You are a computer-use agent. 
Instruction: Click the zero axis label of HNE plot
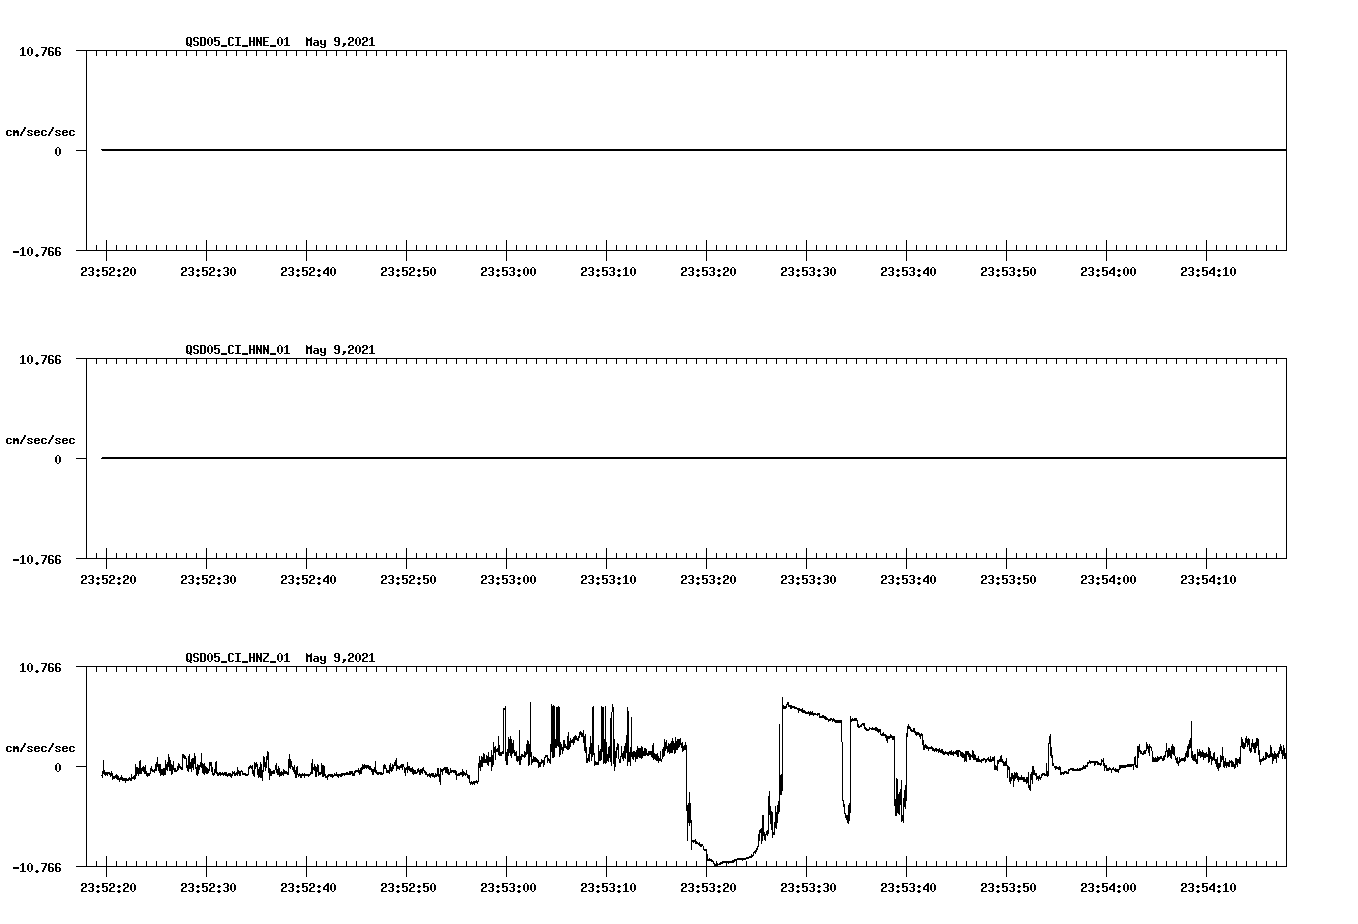click(x=58, y=152)
